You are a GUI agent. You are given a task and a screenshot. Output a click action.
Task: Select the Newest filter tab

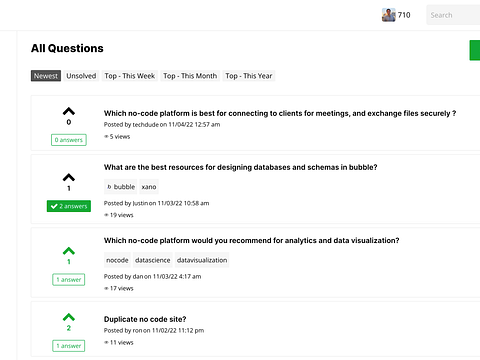pyautogui.click(x=46, y=76)
